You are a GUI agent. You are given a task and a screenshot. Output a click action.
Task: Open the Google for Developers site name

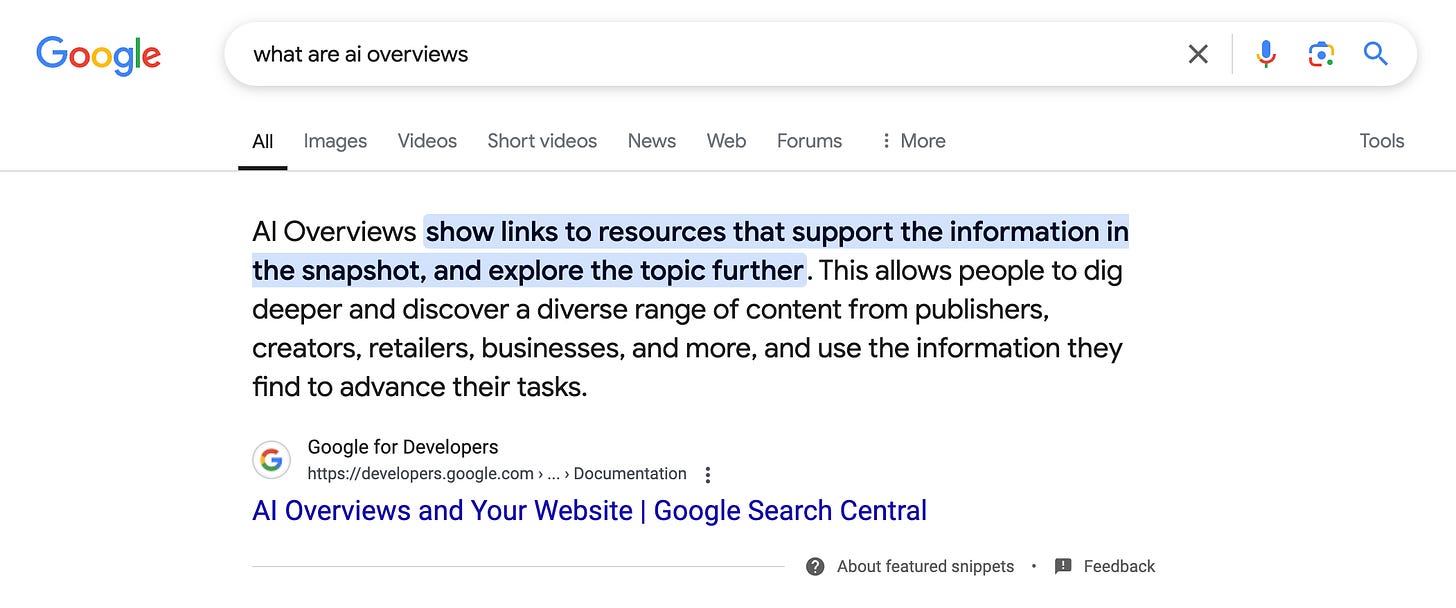point(403,447)
